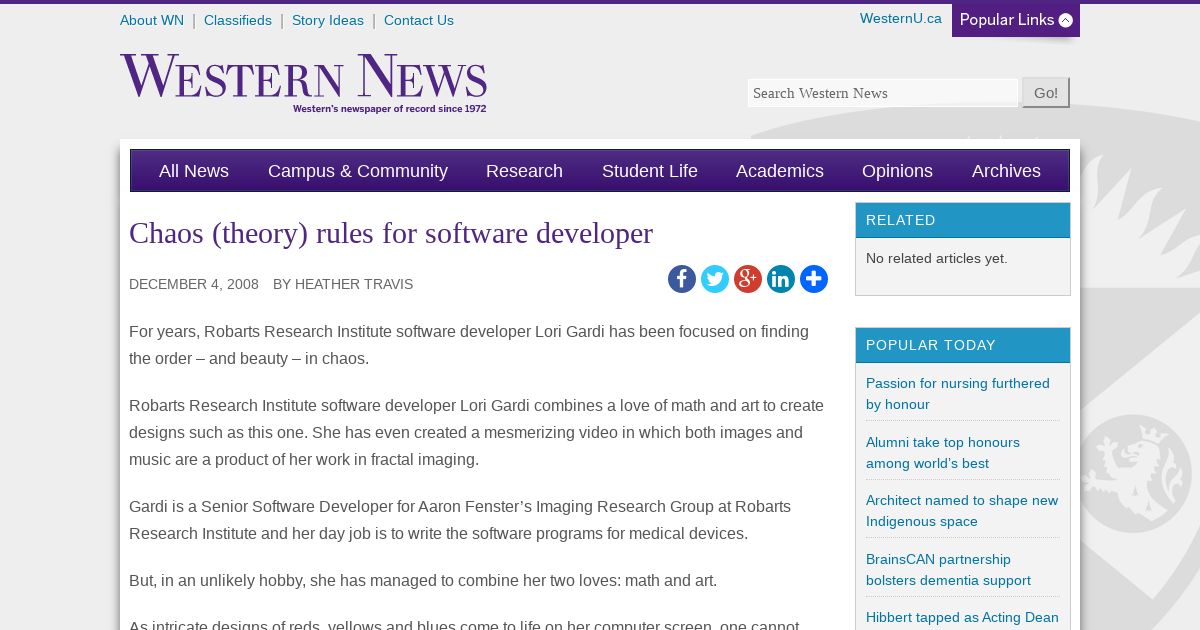Open Hibbert tapped as Acting Dean
The height and width of the screenshot is (630, 1200).
(x=962, y=618)
